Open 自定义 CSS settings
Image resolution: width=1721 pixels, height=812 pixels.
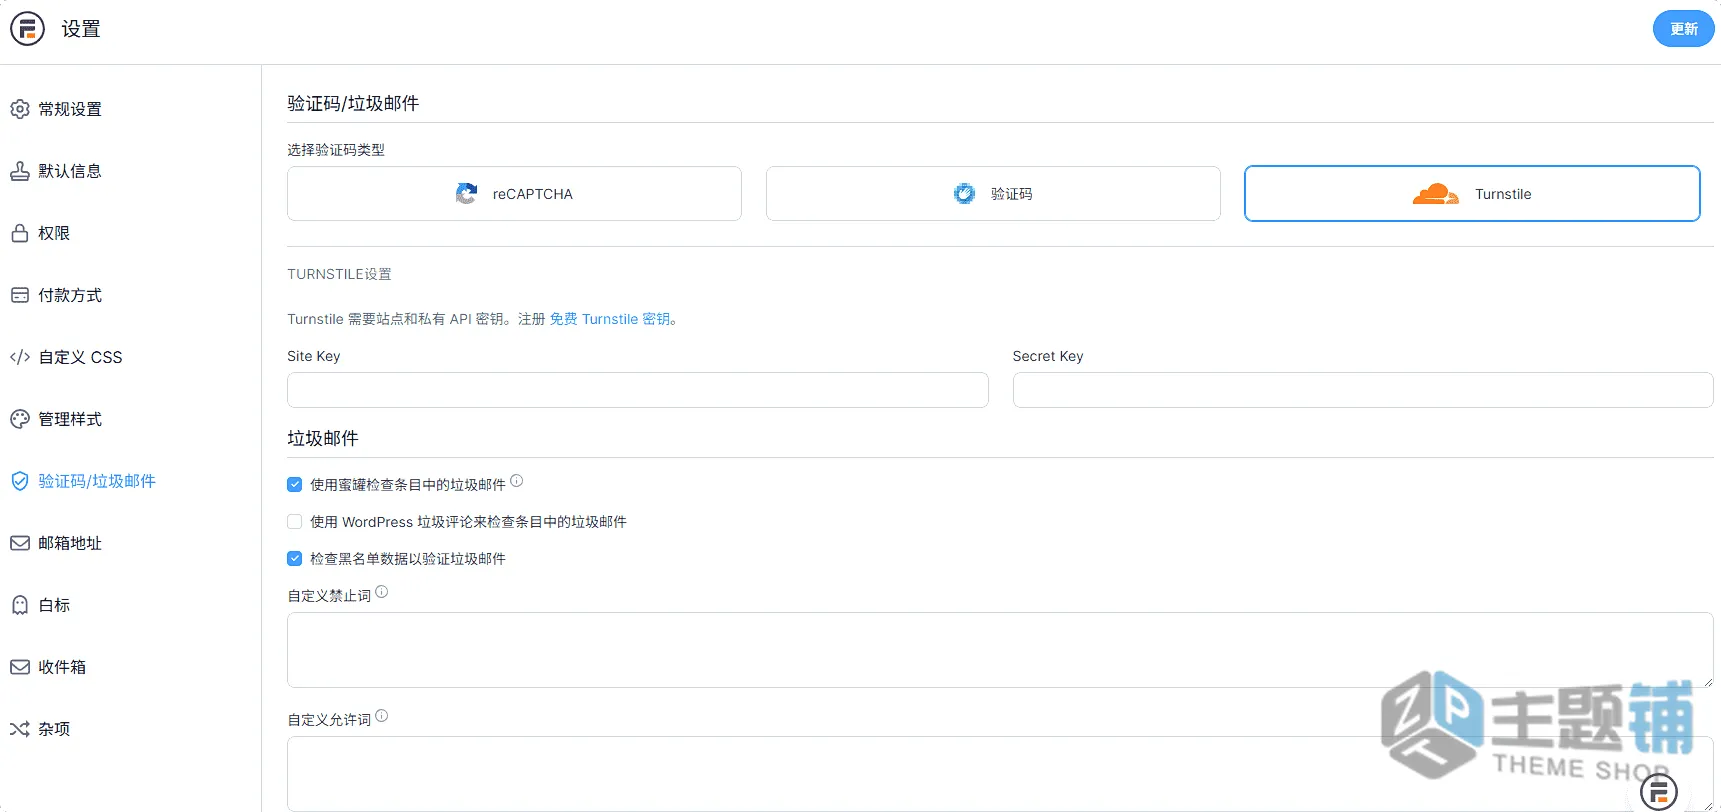80,357
